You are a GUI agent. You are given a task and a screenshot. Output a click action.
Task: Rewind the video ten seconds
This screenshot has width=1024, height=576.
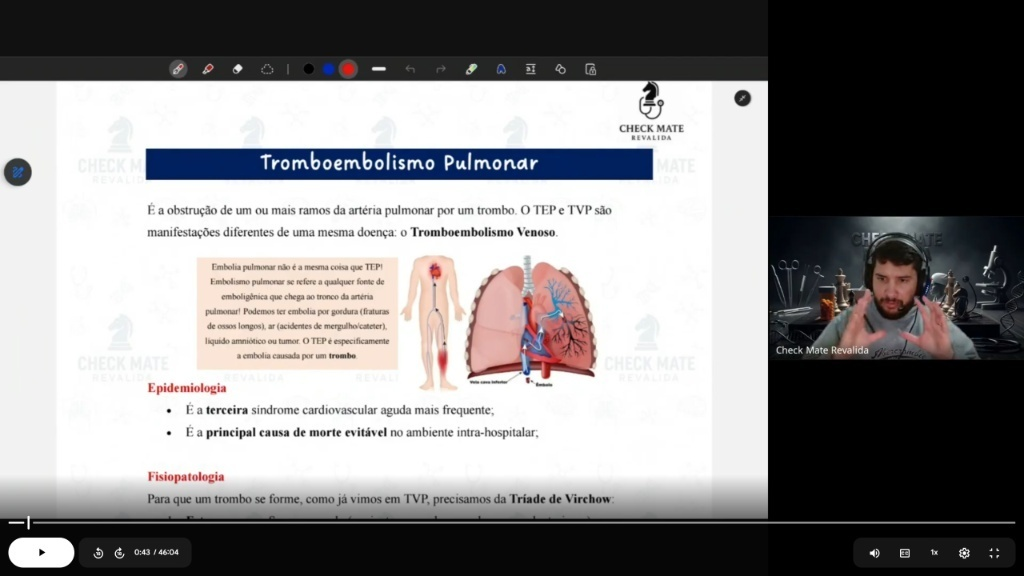click(98, 552)
